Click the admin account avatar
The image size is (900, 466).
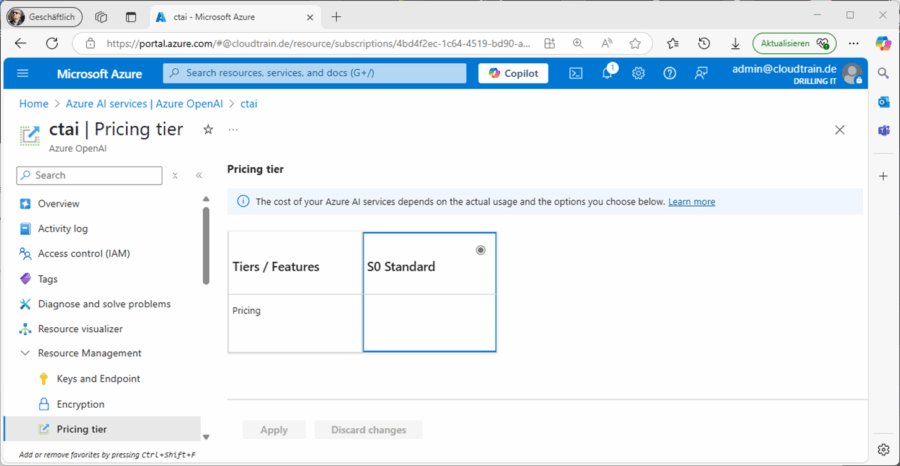point(852,73)
